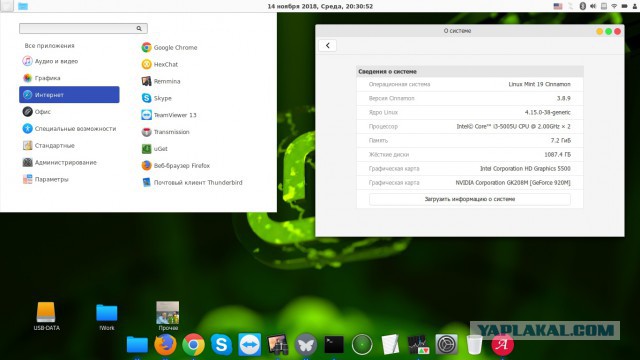Open the US keyboard layout flag indicator
The width and height of the screenshot is (640, 360).
click(558, 6)
